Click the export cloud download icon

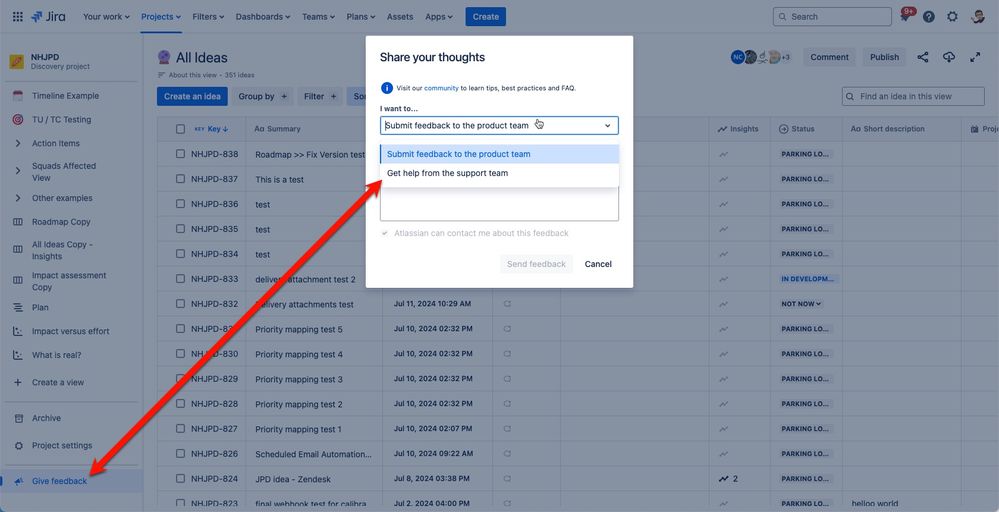click(949, 57)
